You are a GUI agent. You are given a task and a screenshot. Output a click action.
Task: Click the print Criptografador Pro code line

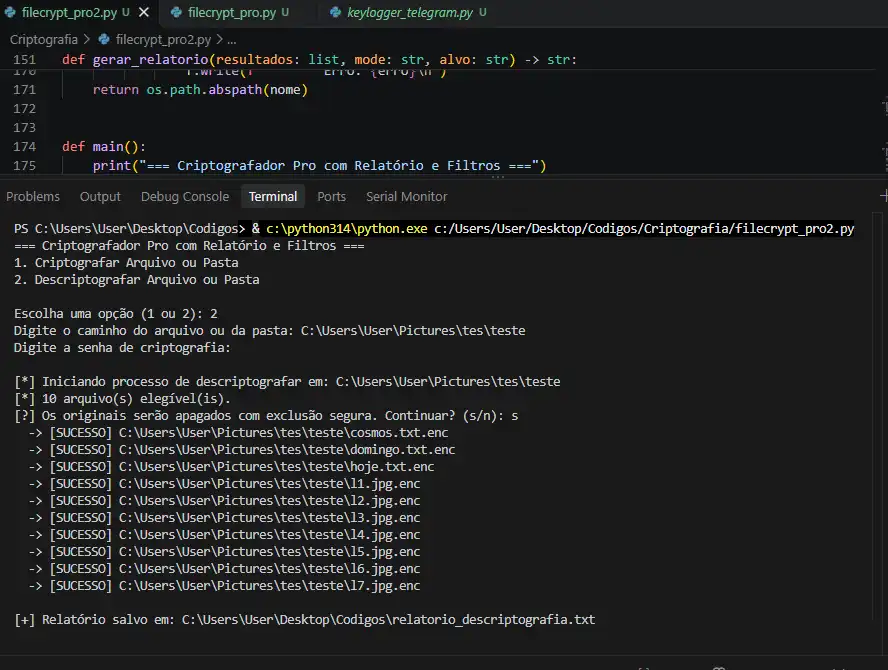tap(319, 165)
